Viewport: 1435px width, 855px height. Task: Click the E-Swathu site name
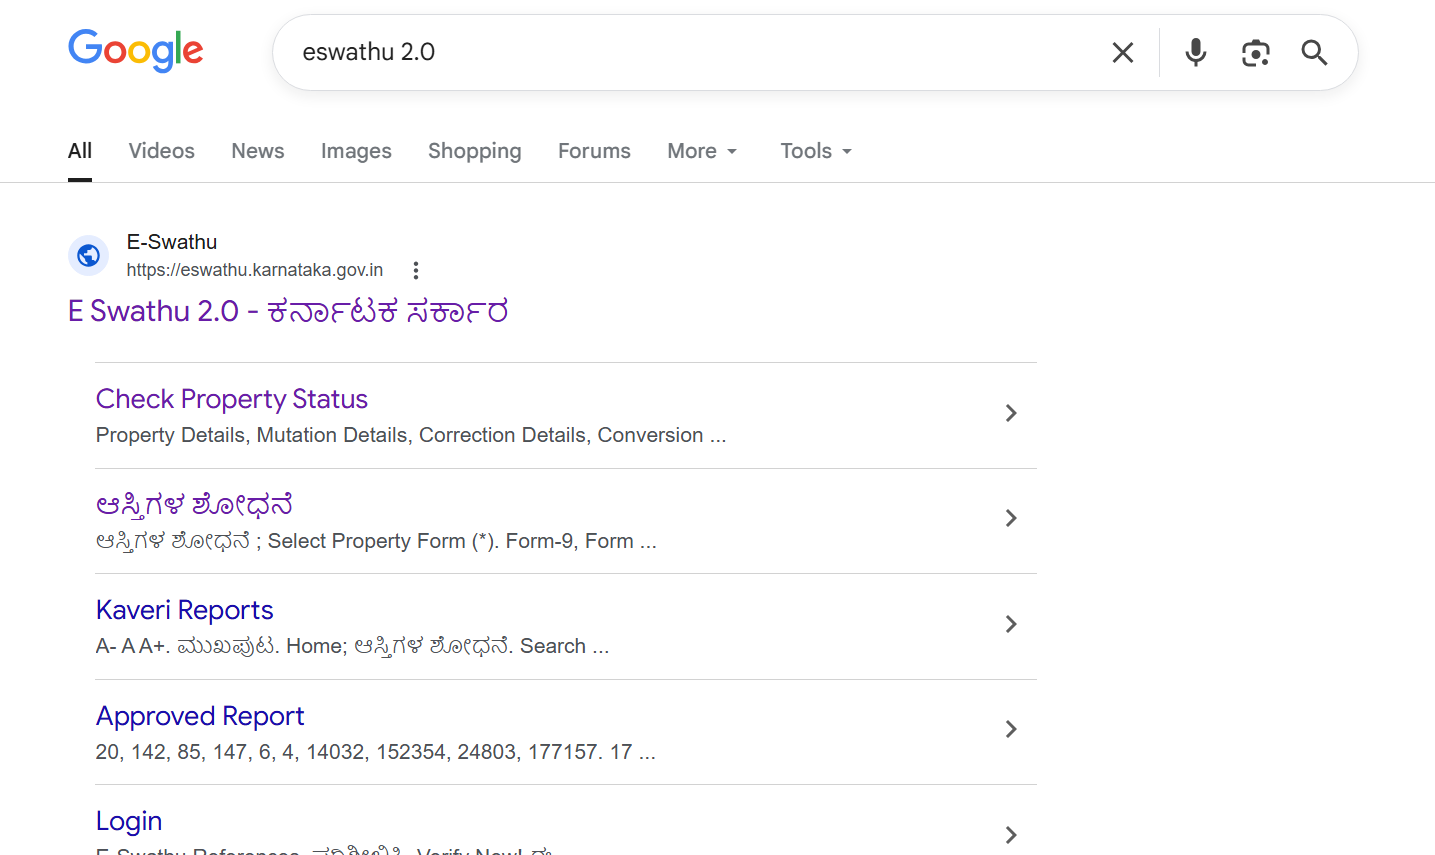click(172, 242)
